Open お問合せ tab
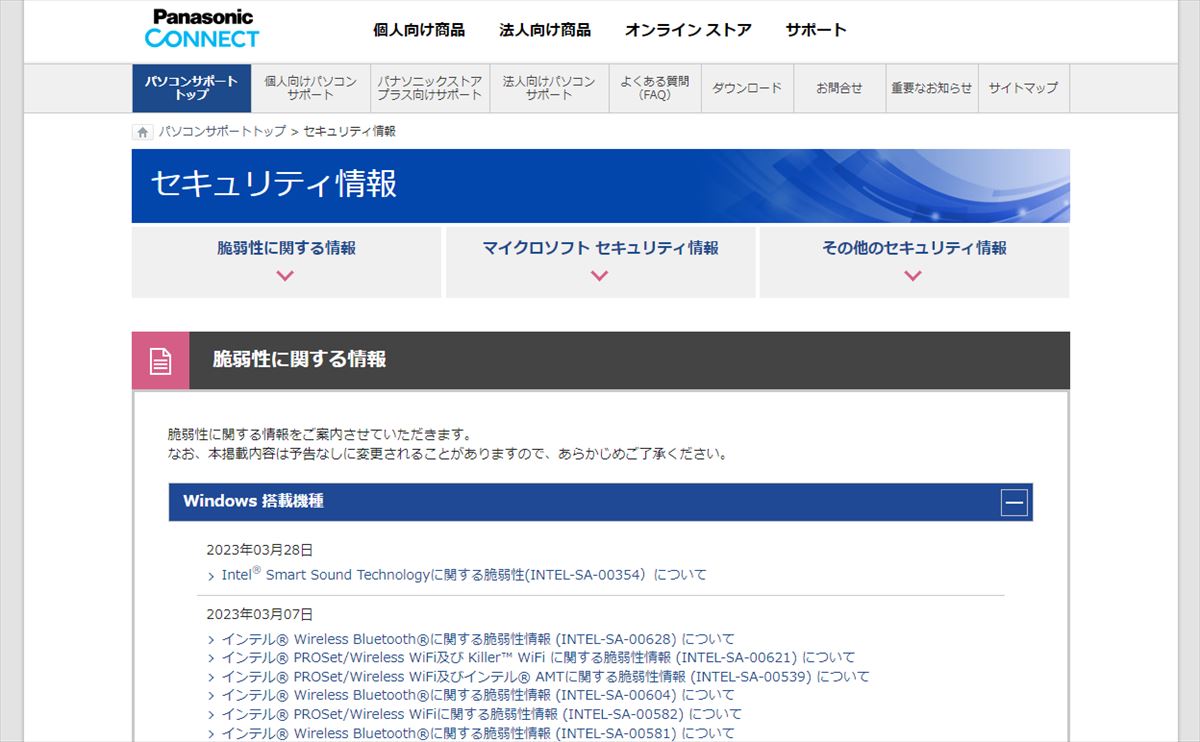Image resolution: width=1200 pixels, height=742 pixels. point(839,88)
